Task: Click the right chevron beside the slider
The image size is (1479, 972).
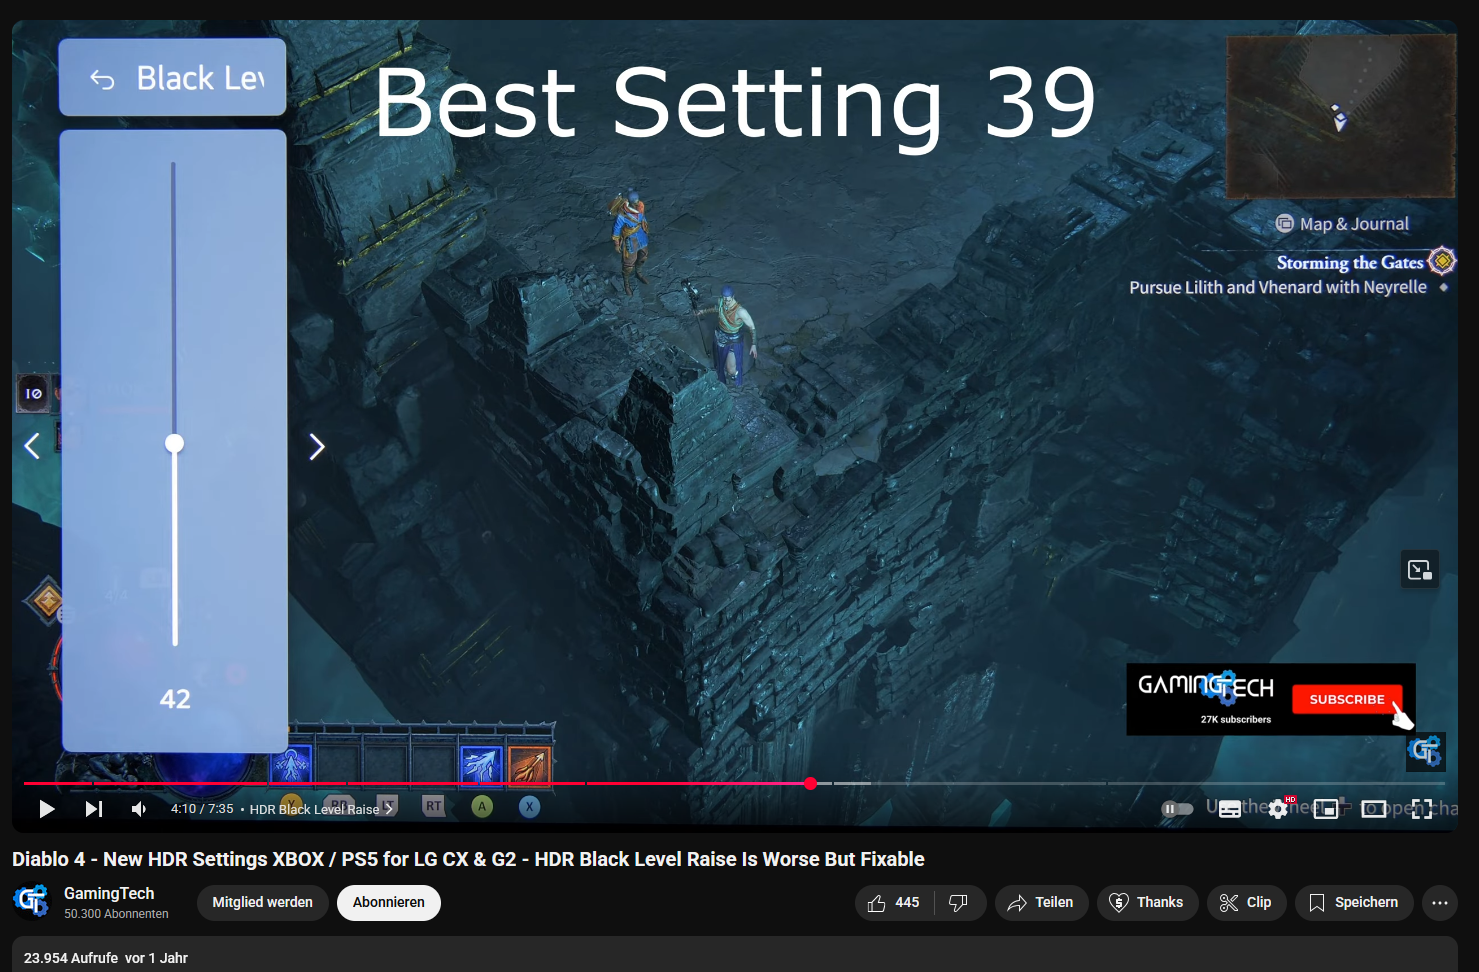Action: [x=317, y=447]
